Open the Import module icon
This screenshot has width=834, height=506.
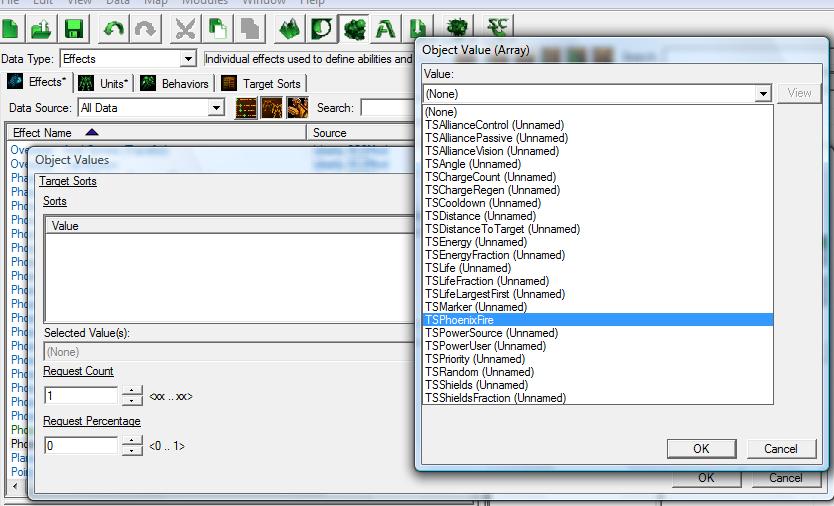pyautogui.click(x=418, y=28)
